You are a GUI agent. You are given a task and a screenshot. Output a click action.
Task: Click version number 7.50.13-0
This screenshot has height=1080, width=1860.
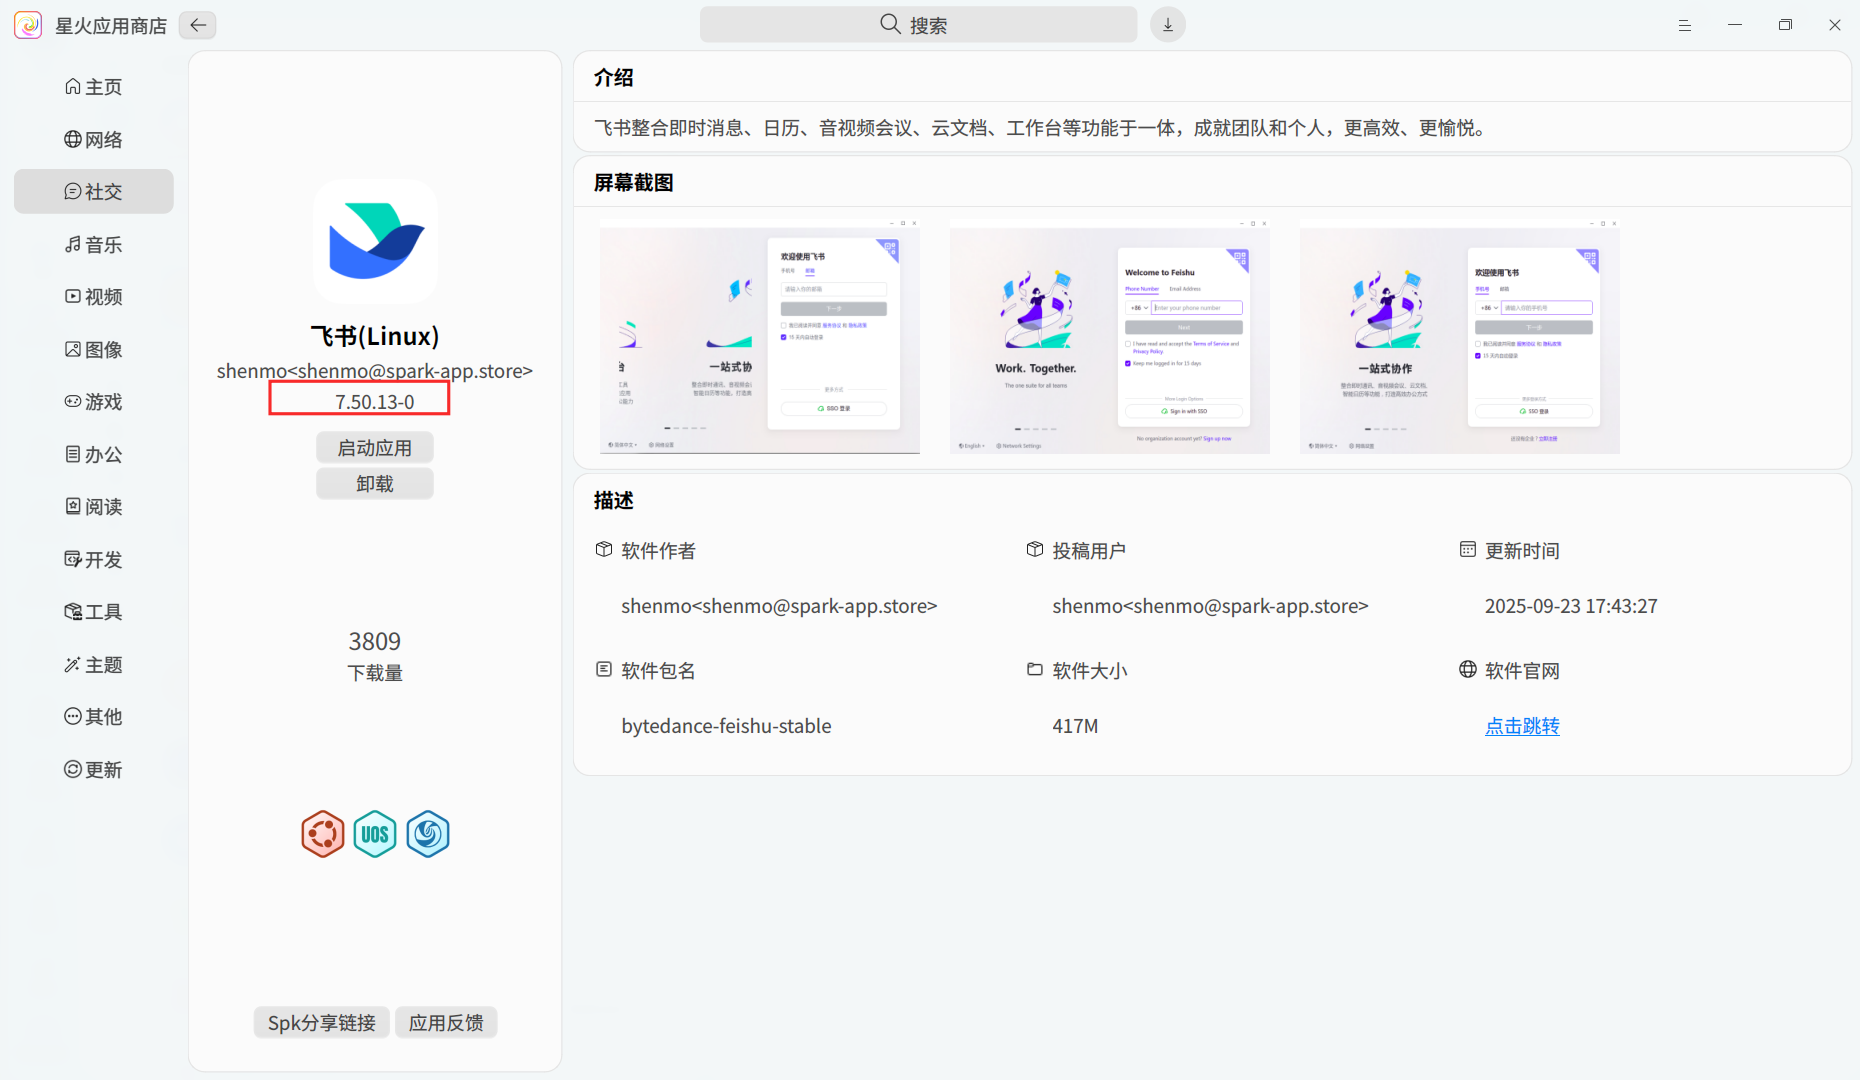375,401
